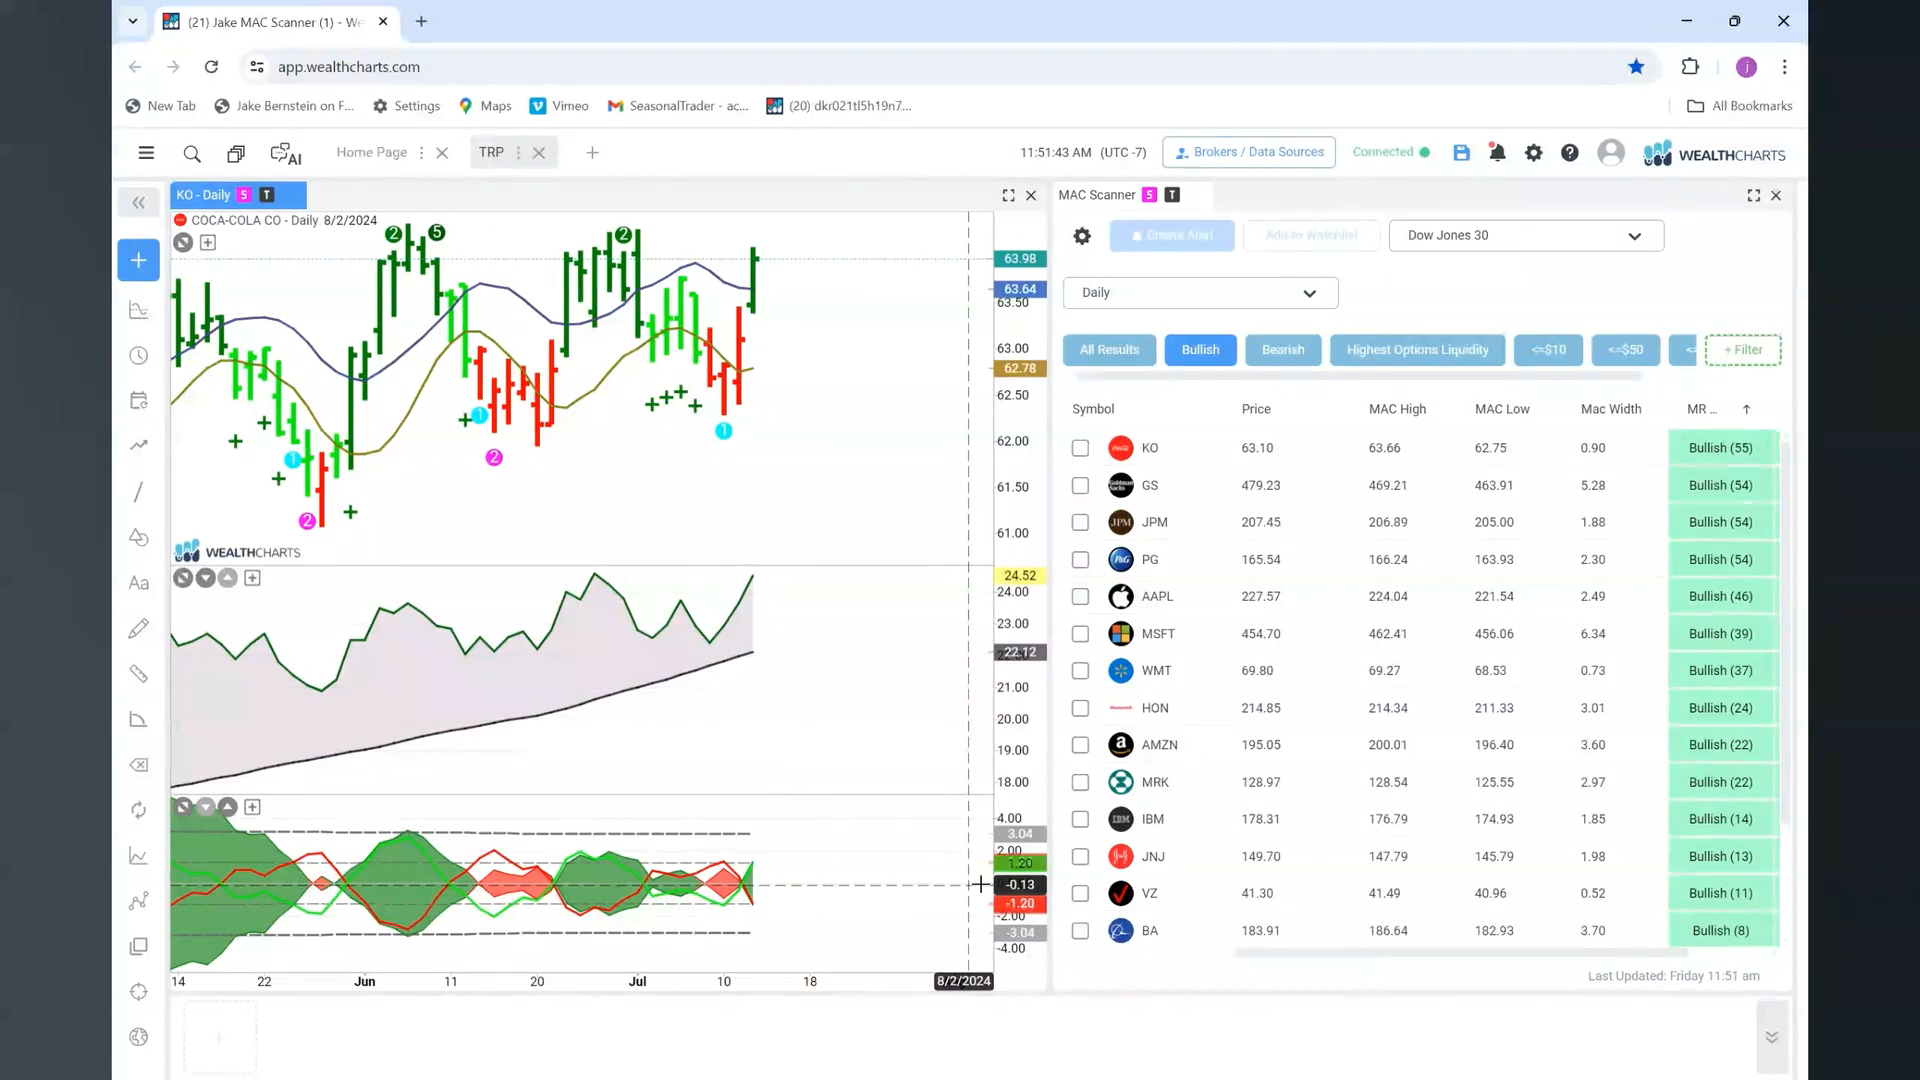Switch to the TRP tab
This screenshot has width=1920, height=1080.
(491, 153)
